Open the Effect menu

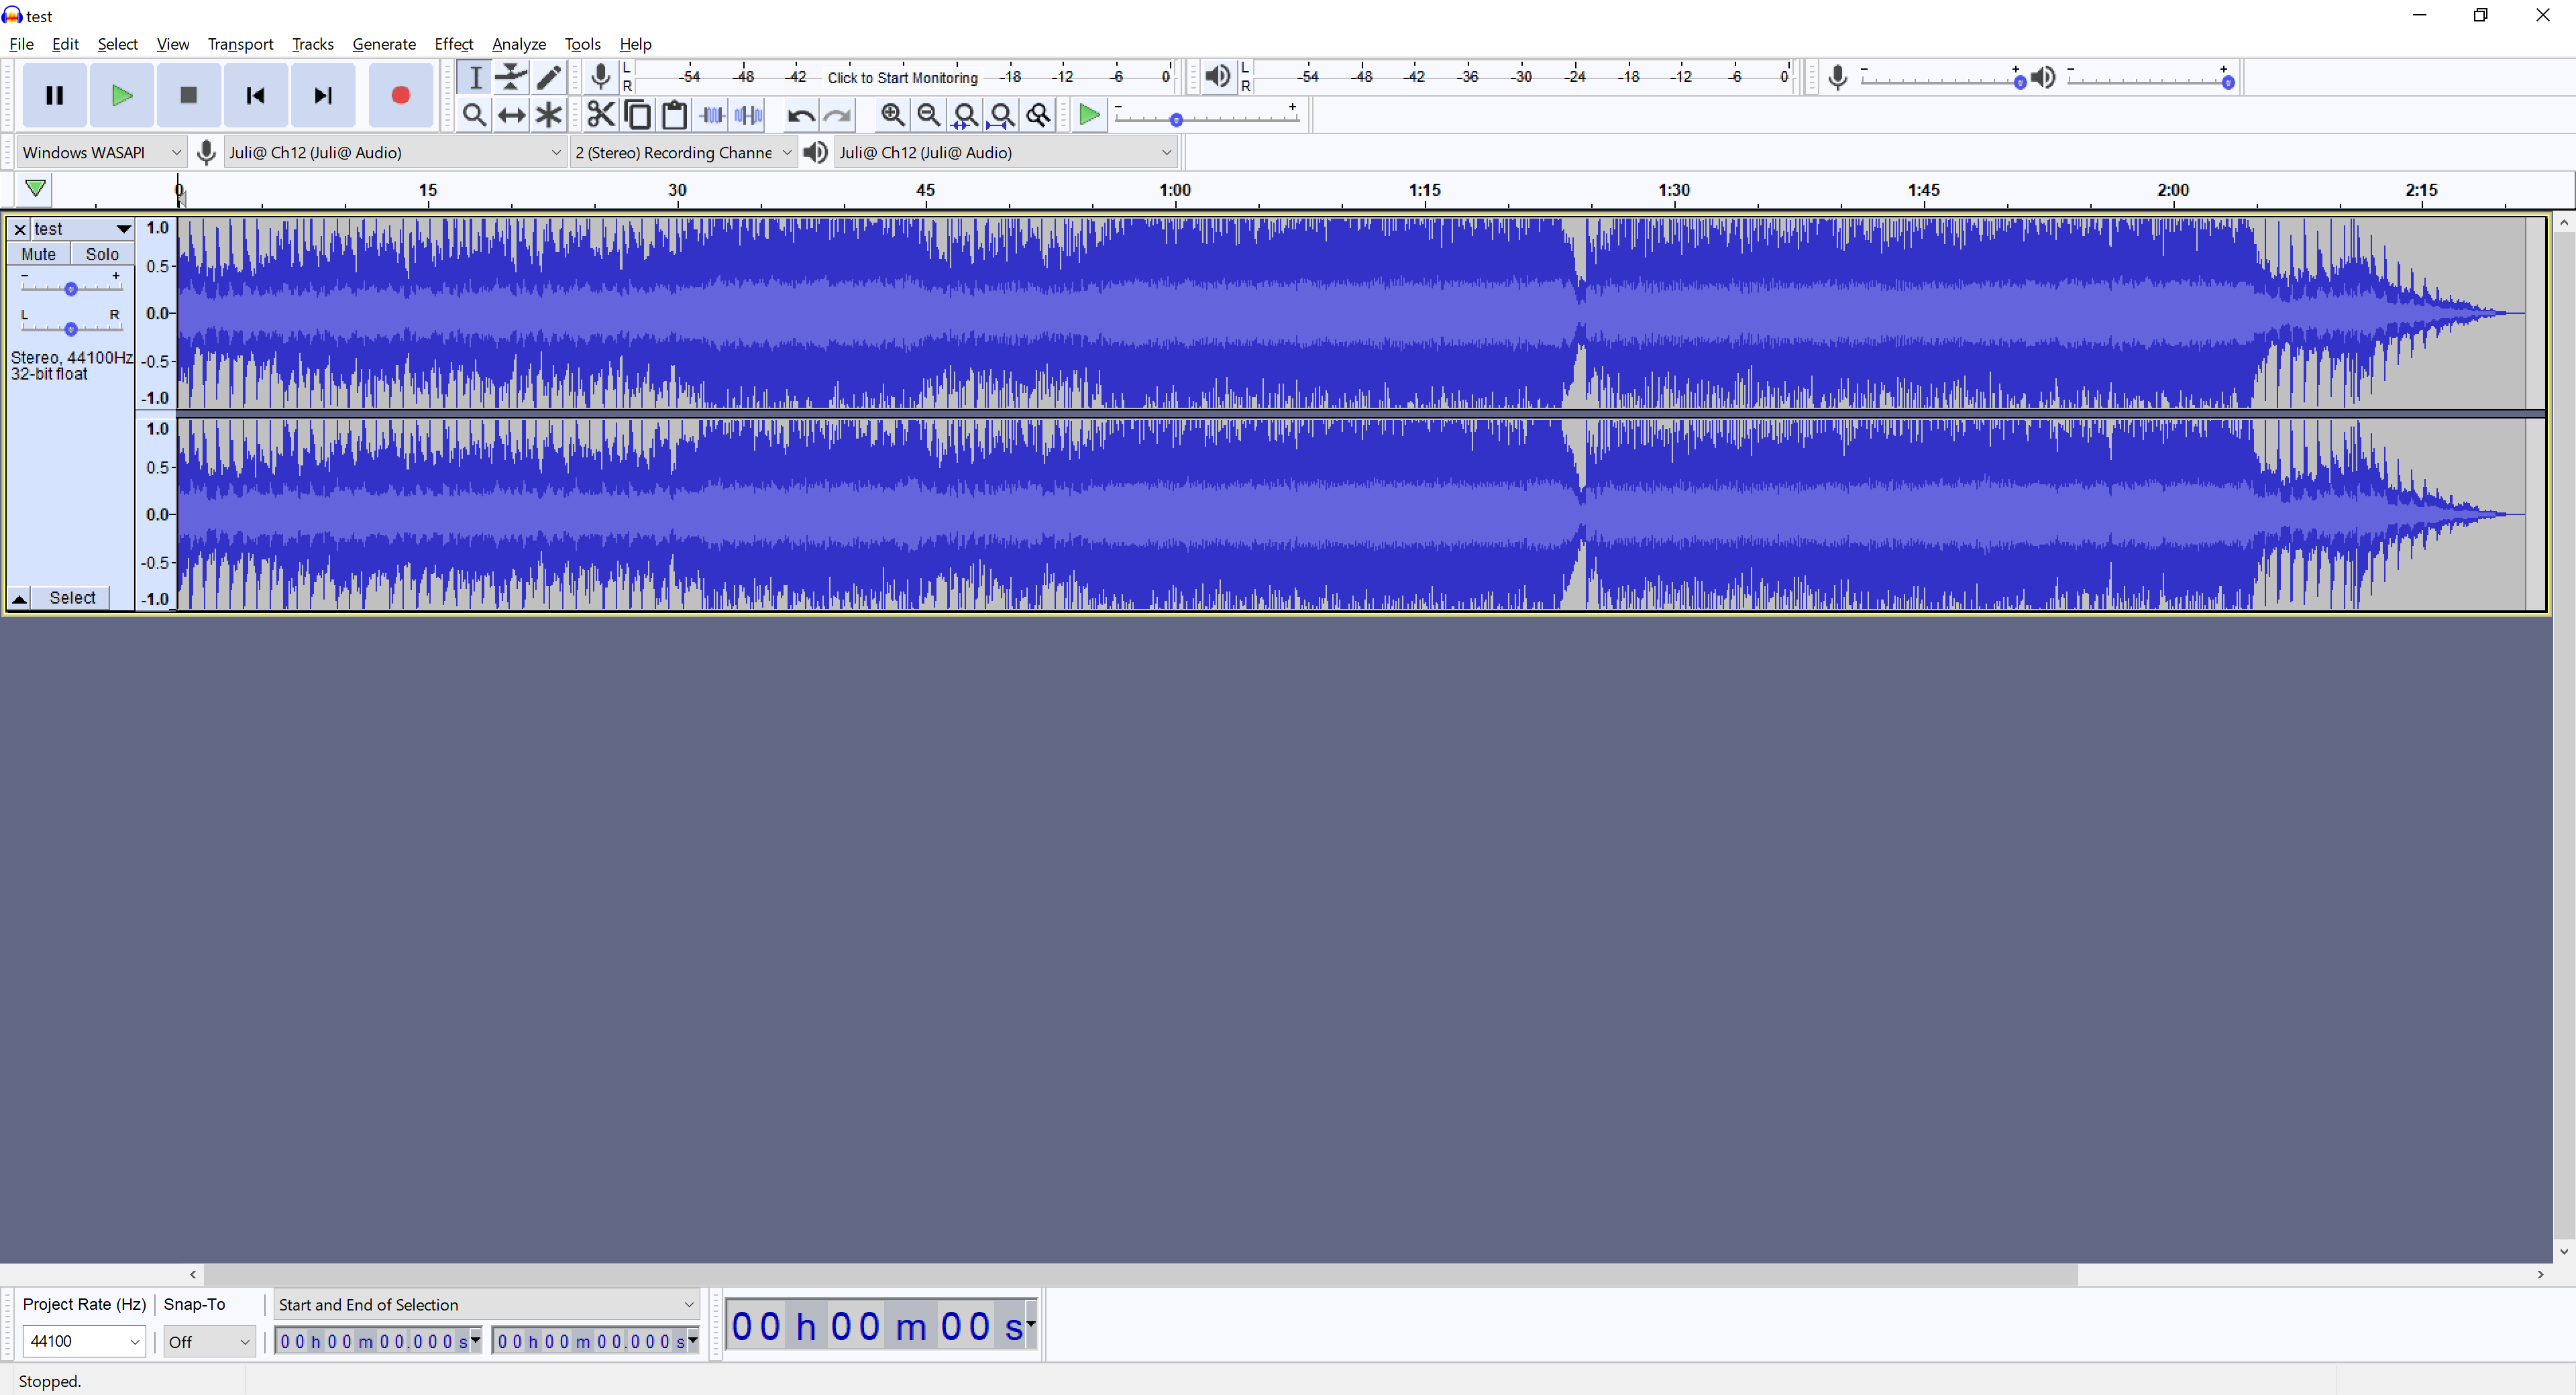click(x=453, y=44)
